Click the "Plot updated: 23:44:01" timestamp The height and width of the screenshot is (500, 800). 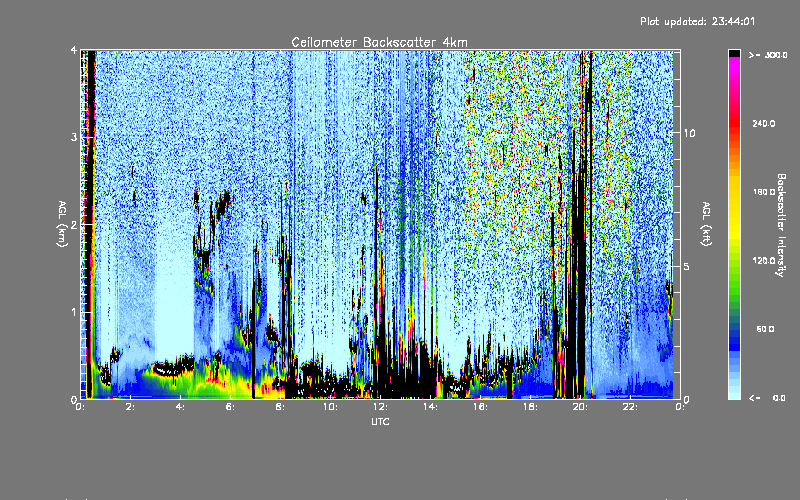point(697,21)
